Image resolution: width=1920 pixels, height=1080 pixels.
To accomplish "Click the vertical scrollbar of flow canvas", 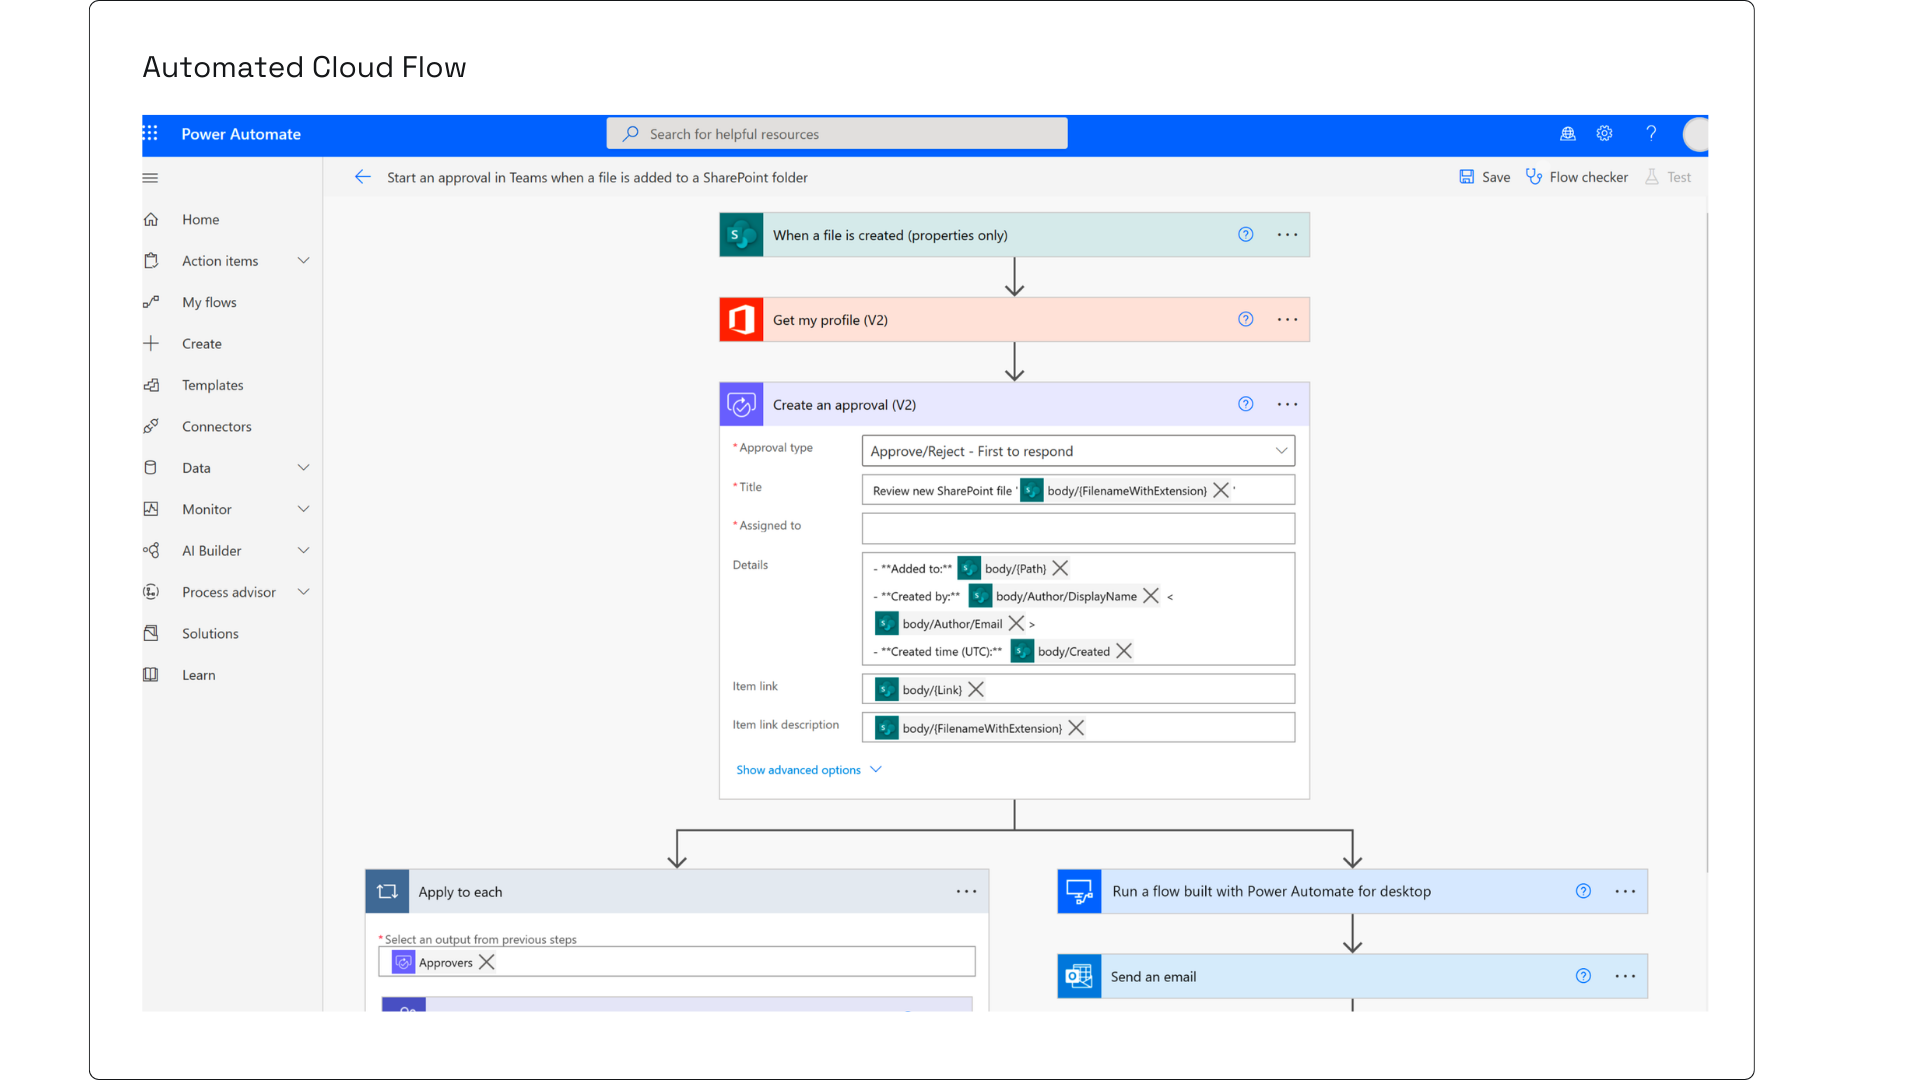I will tap(1706, 540).
